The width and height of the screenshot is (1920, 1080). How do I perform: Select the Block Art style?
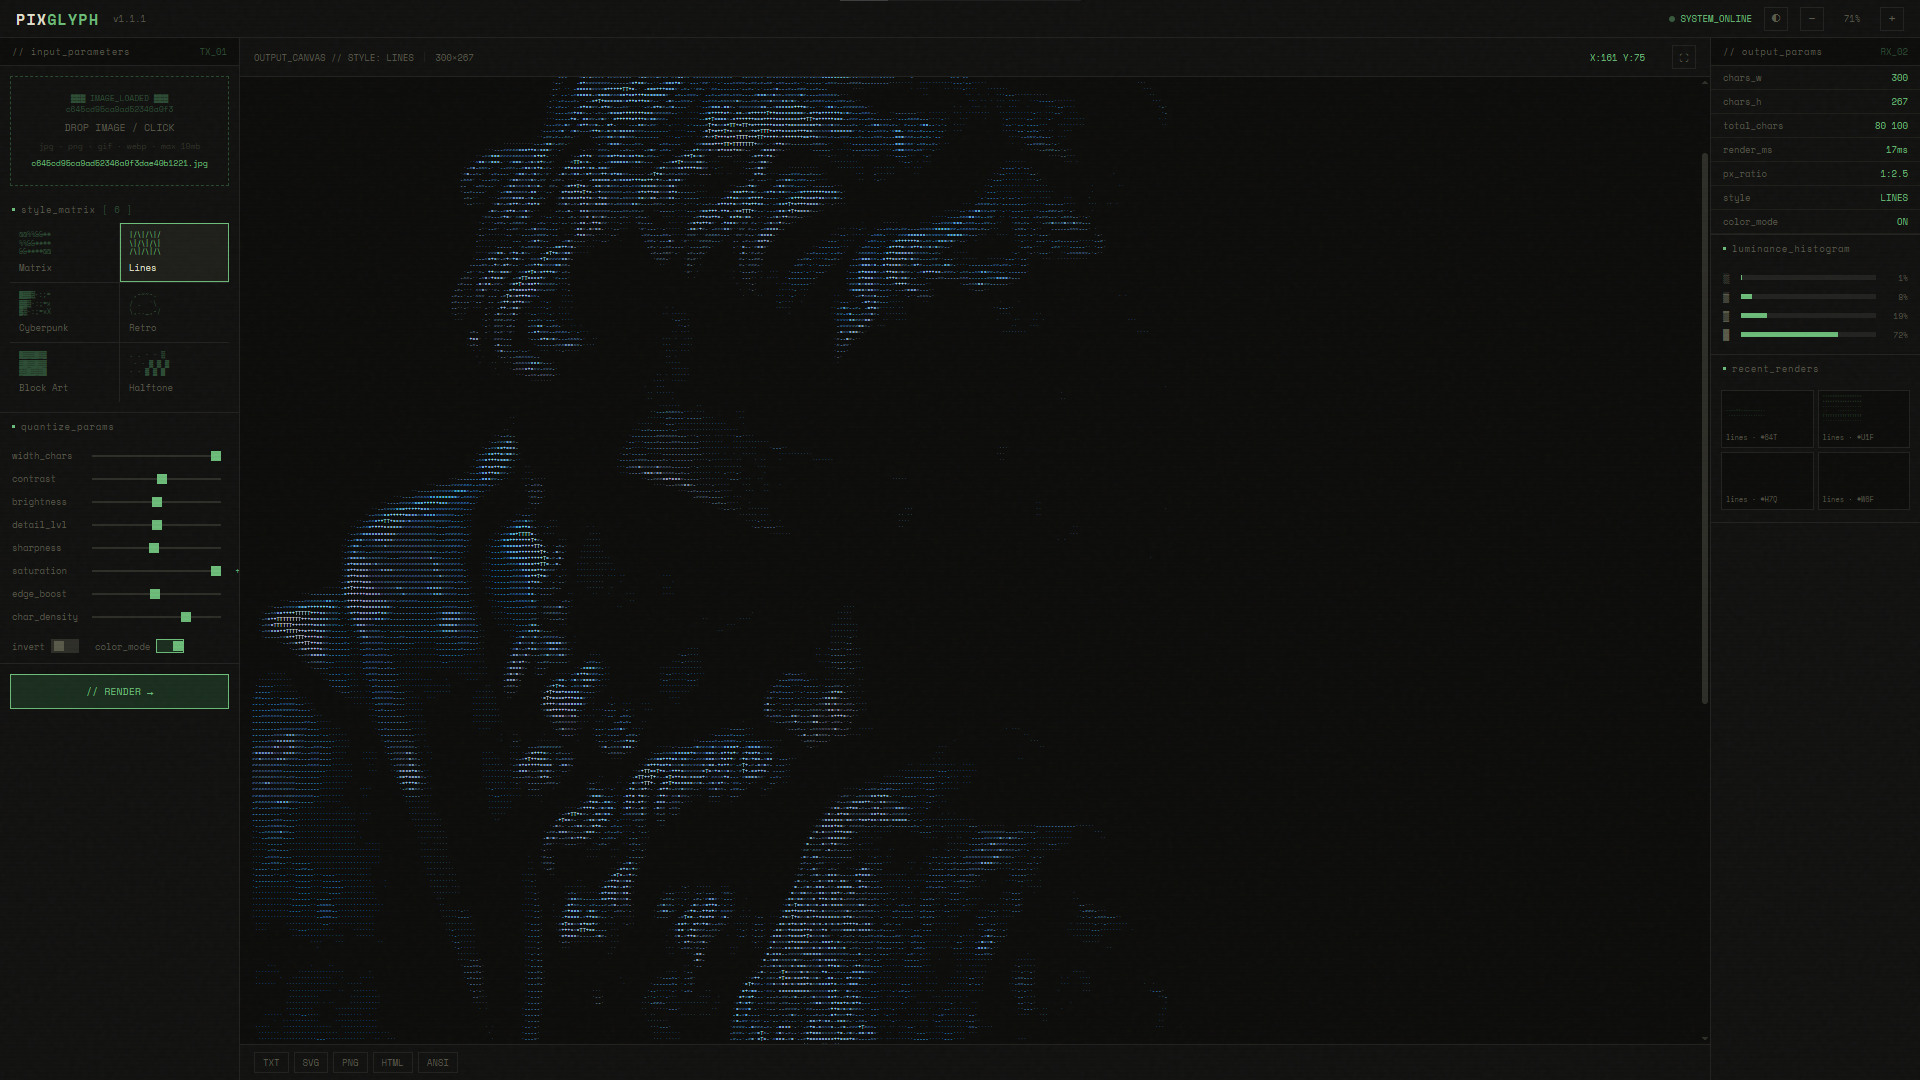64,372
